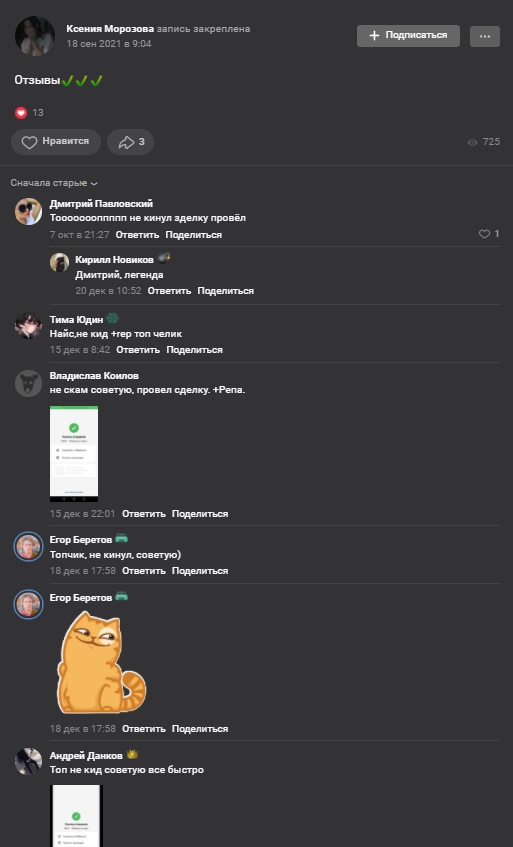Toggle the Нравится like button on the post
The height and width of the screenshot is (847, 513).
click(56, 142)
